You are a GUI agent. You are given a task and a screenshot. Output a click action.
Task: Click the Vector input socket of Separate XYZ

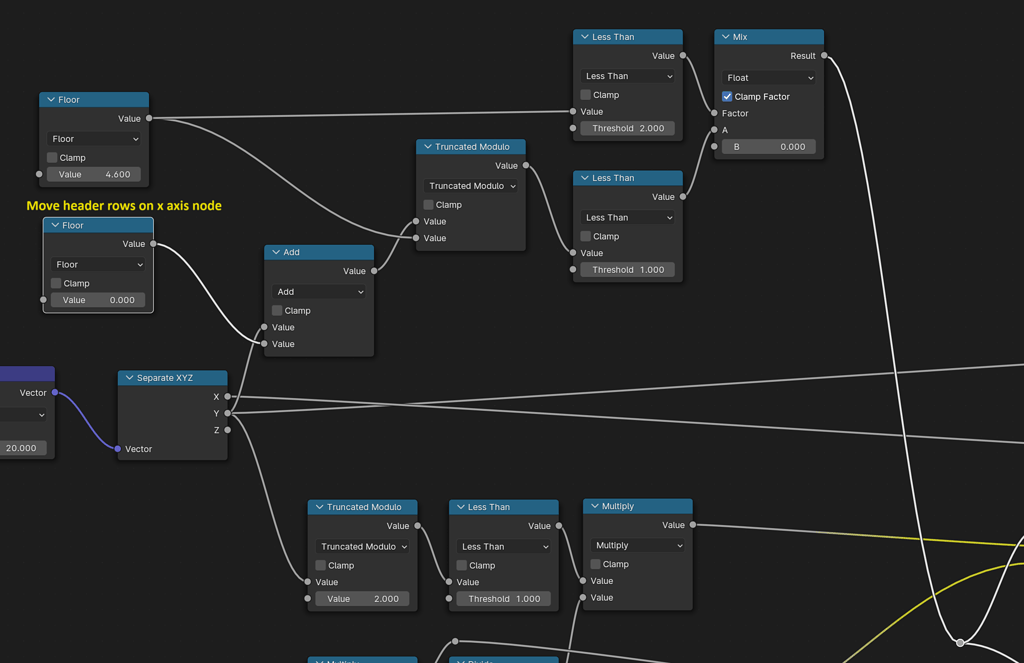click(117, 449)
